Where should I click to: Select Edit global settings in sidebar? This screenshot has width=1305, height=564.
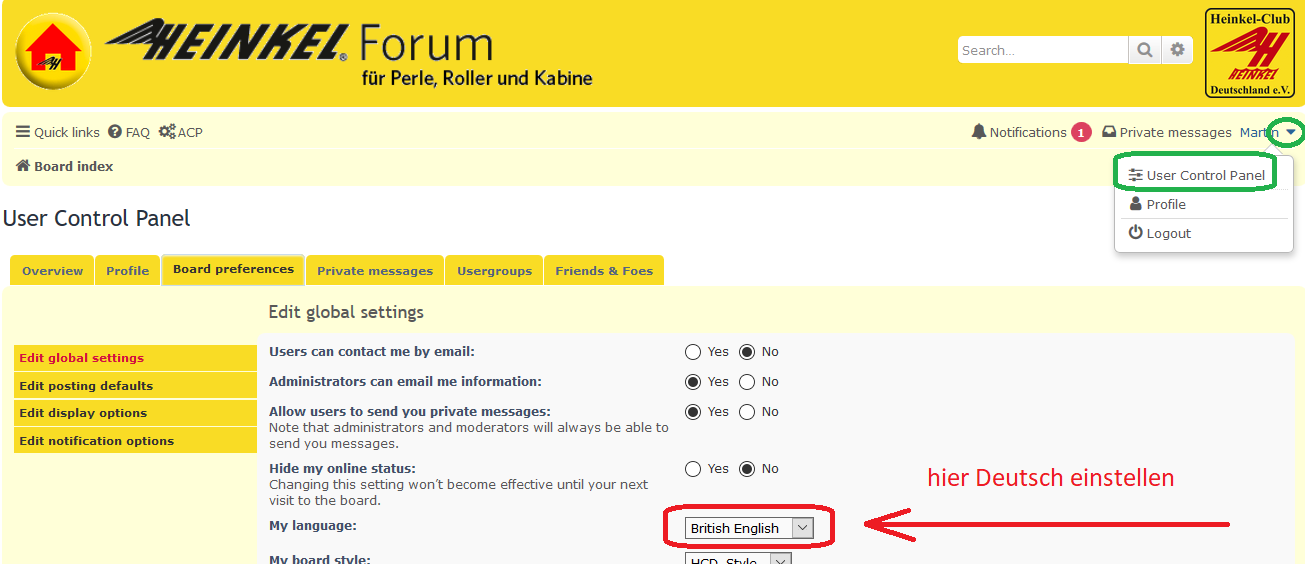(x=135, y=358)
